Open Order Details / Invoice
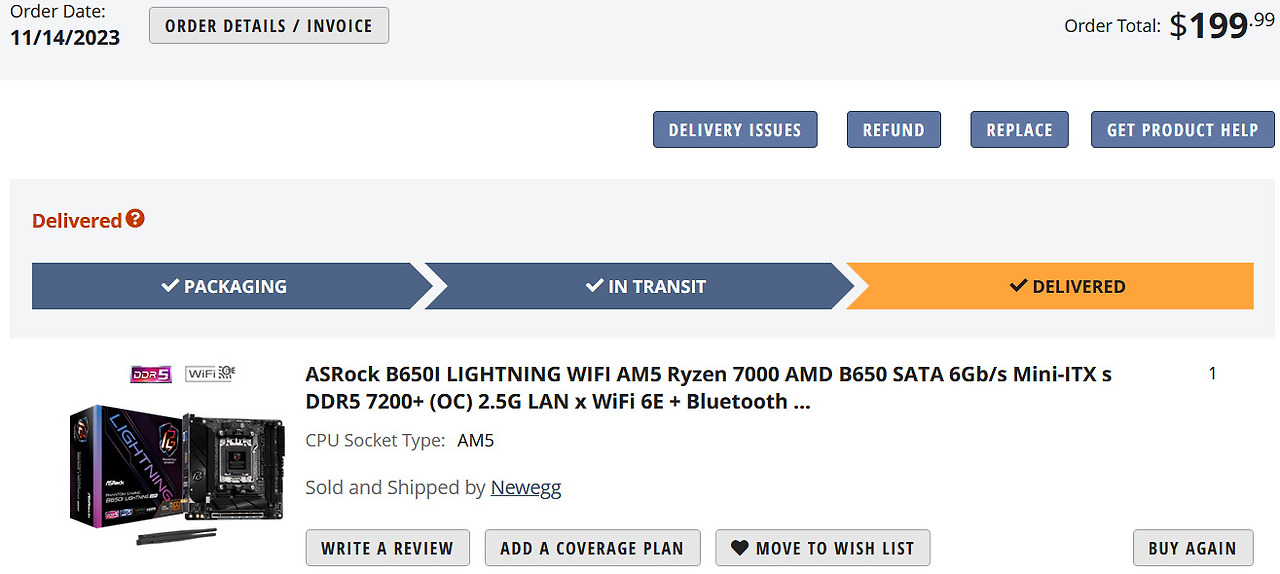Viewport: 1280px width, 574px height. click(269, 26)
